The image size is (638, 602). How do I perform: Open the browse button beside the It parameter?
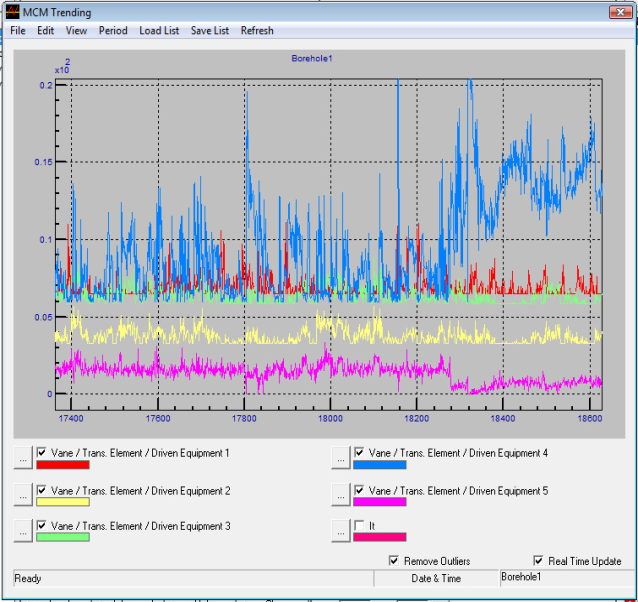(341, 531)
